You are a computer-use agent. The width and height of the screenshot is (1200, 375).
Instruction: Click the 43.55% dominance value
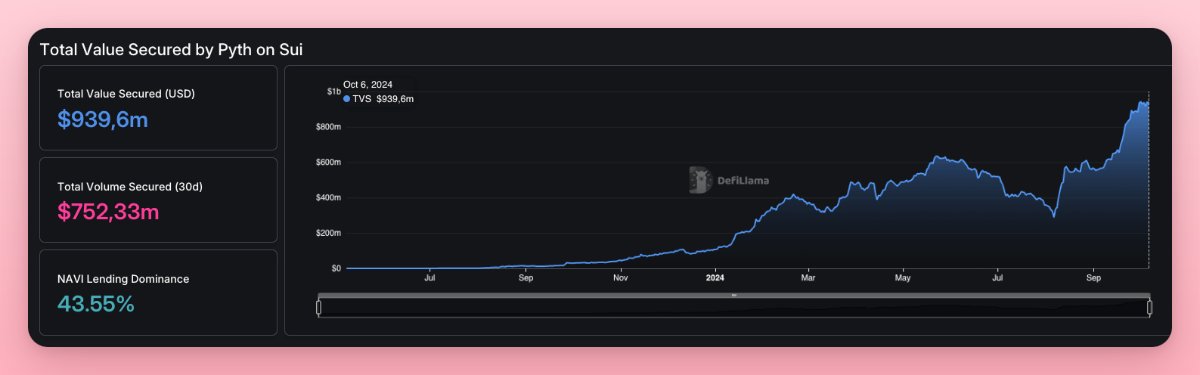click(96, 305)
